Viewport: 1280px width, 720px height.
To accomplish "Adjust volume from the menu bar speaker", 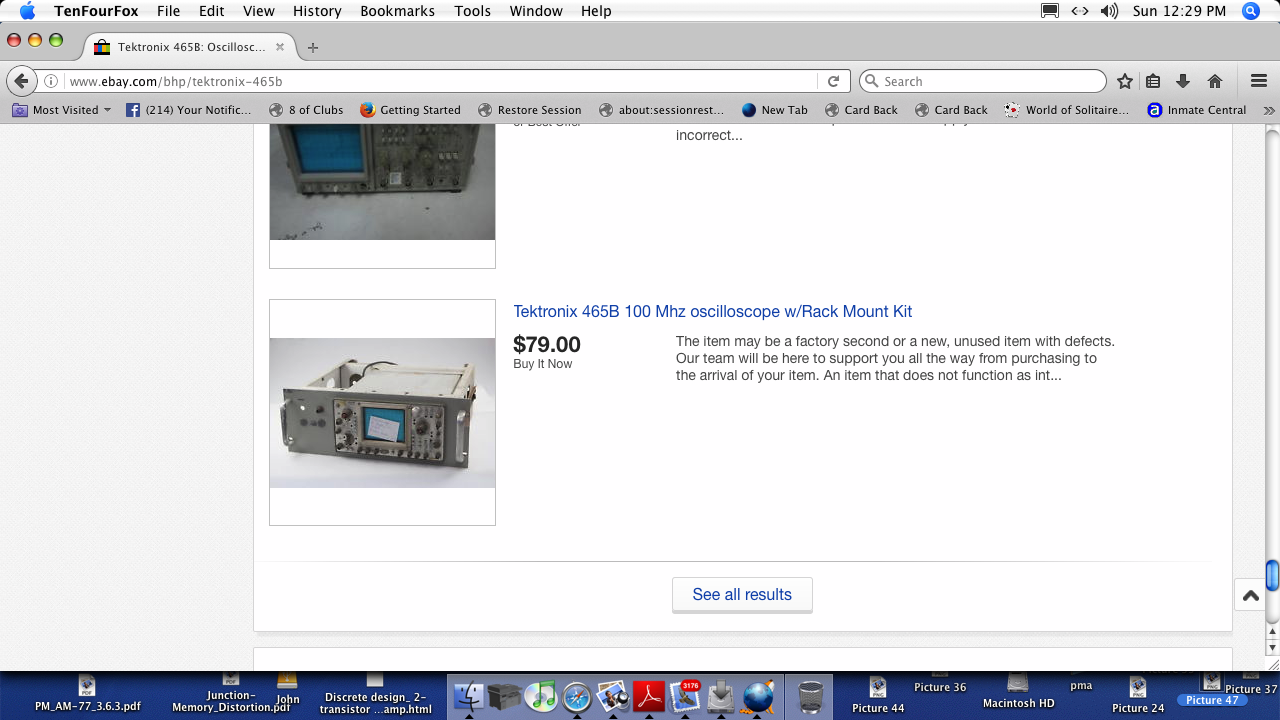I will point(1109,11).
